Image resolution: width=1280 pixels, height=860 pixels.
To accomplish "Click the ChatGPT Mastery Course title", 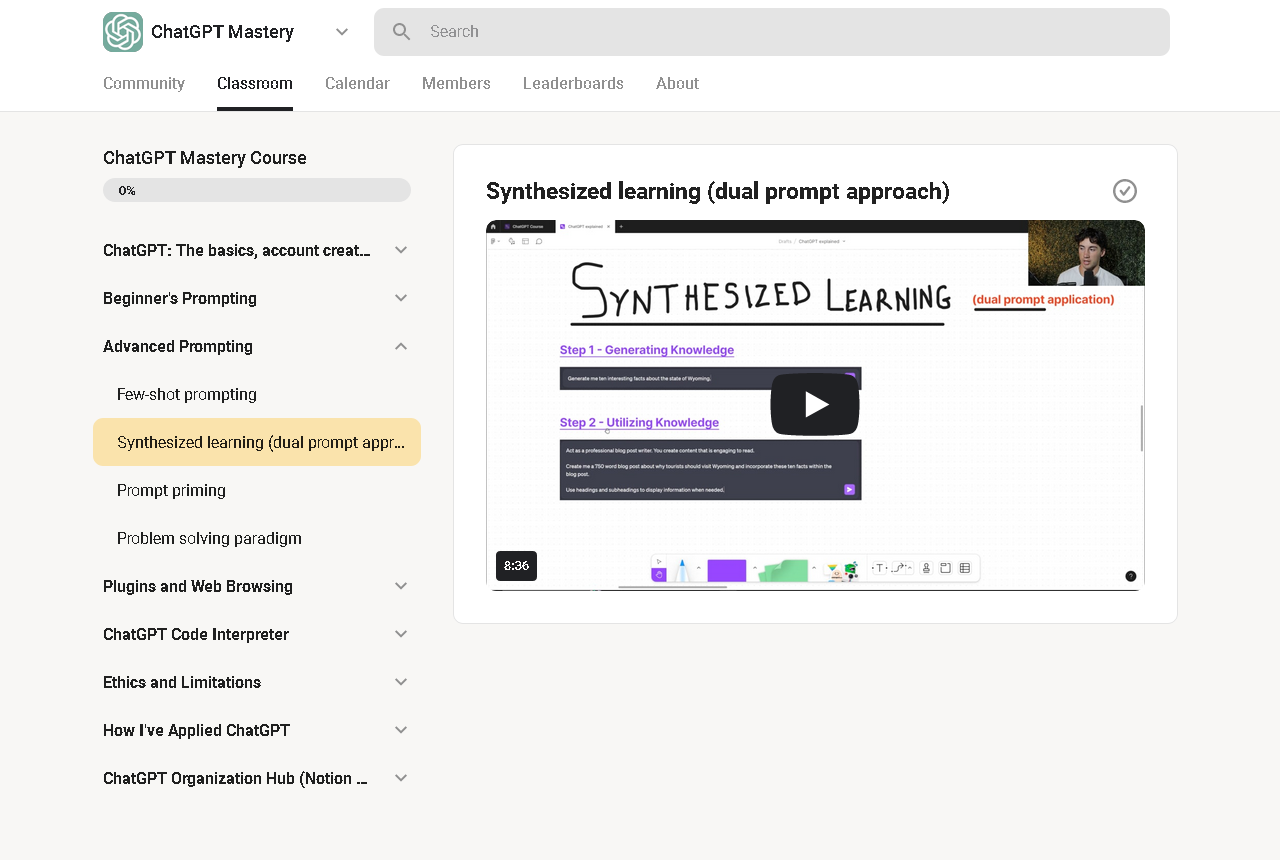I will click(205, 158).
